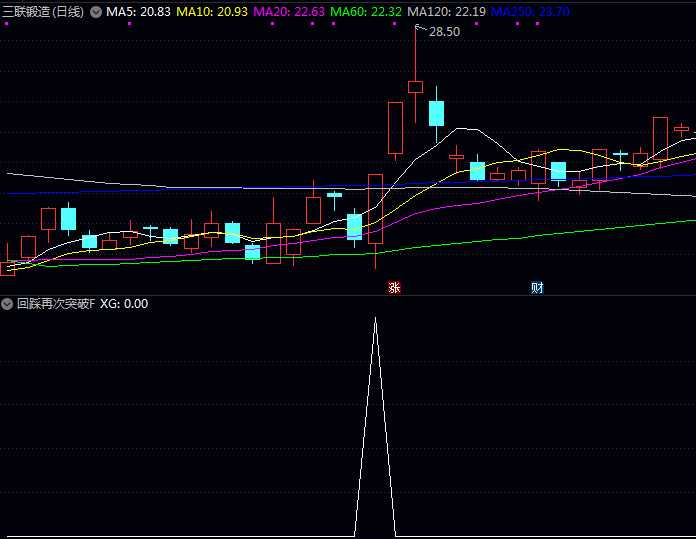Click the 28.50 high price label
696x539 pixels.
point(445,32)
